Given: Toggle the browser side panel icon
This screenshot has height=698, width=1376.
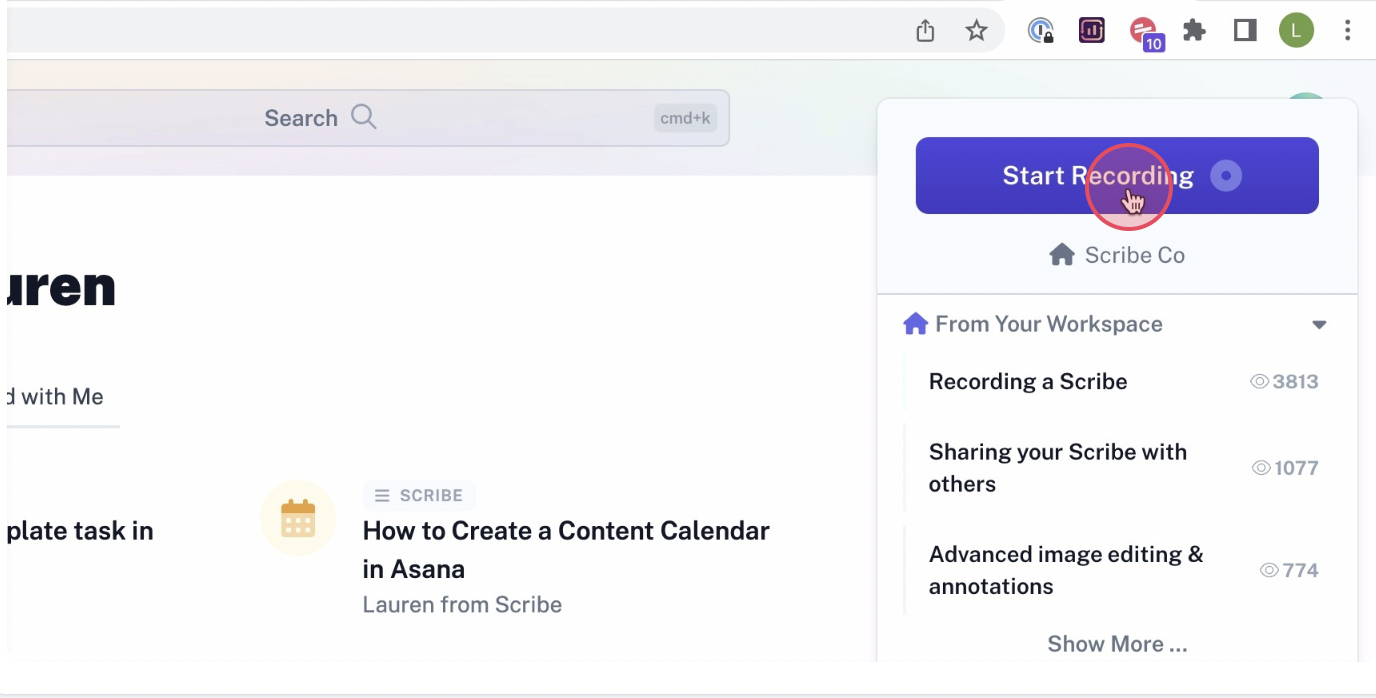Looking at the screenshot, I should [1245, 31].
